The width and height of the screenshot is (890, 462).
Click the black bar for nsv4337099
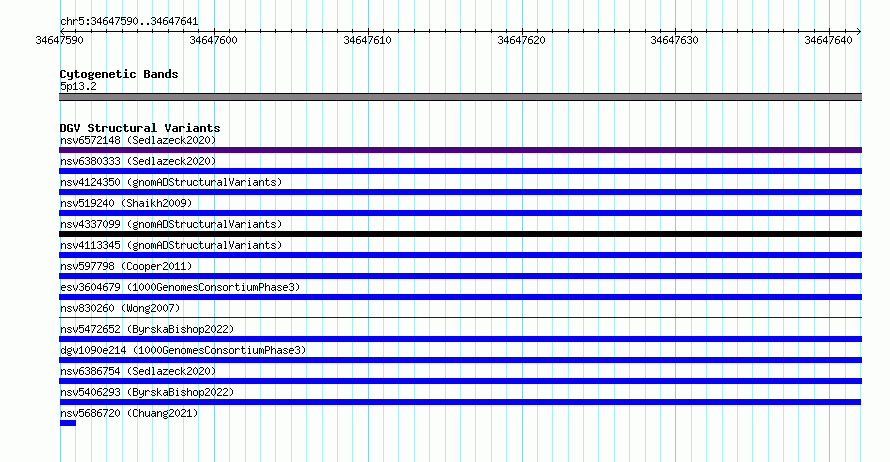coord(460,234)
